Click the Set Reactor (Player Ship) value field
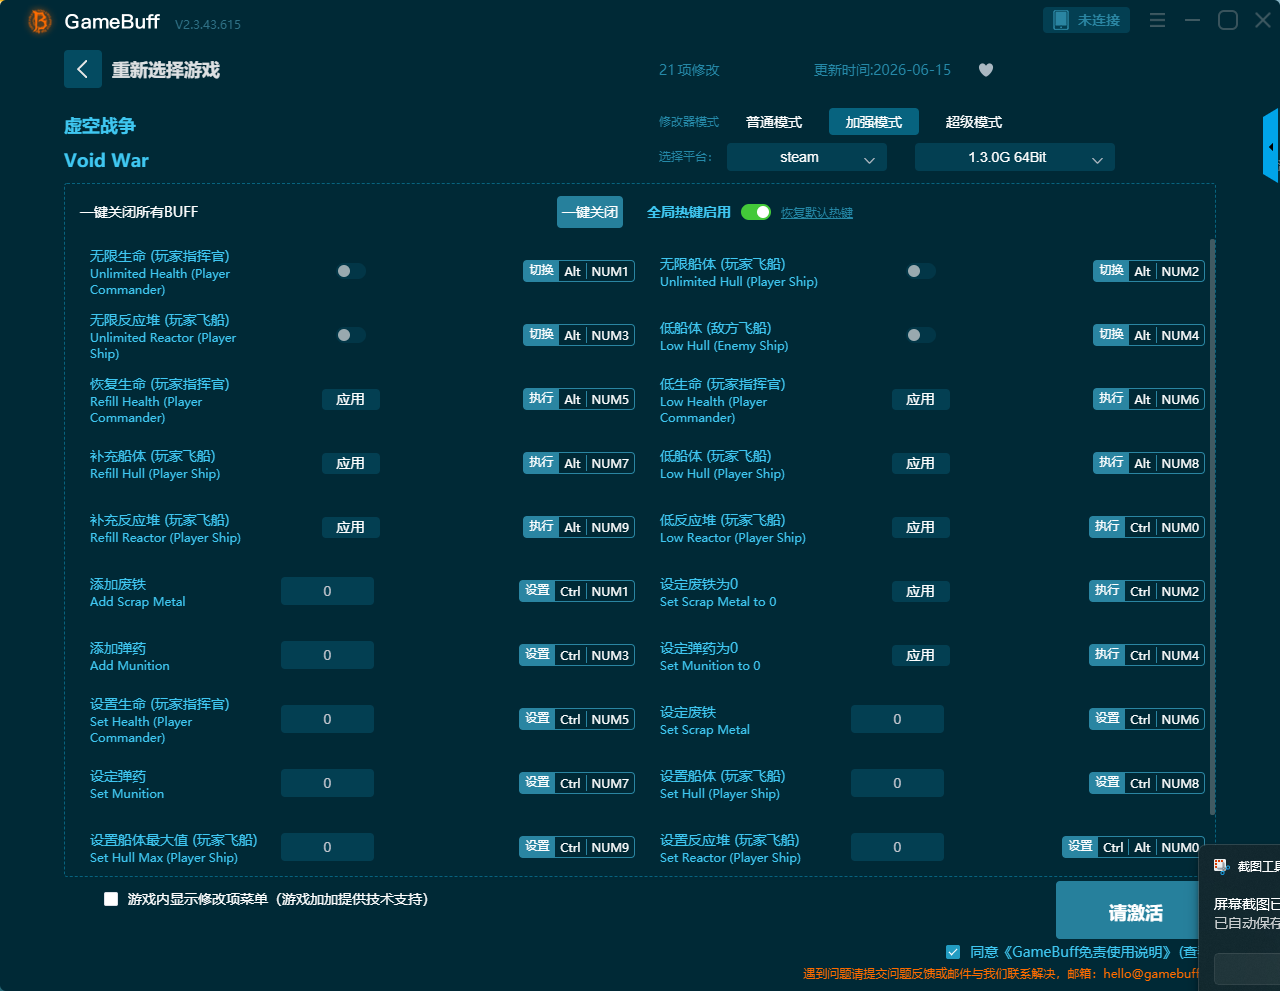 click(897, 847)
